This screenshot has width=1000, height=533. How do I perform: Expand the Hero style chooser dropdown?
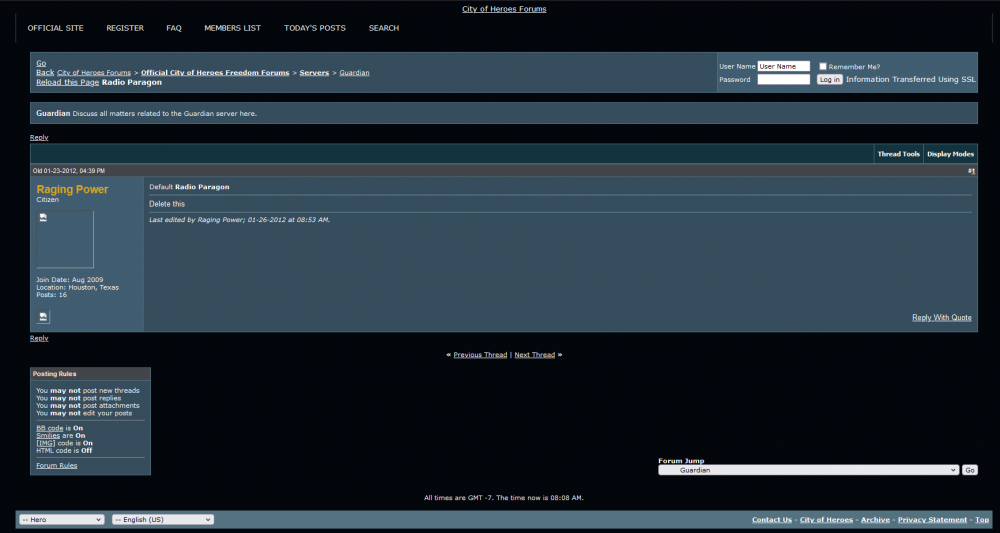pos(61,520)
